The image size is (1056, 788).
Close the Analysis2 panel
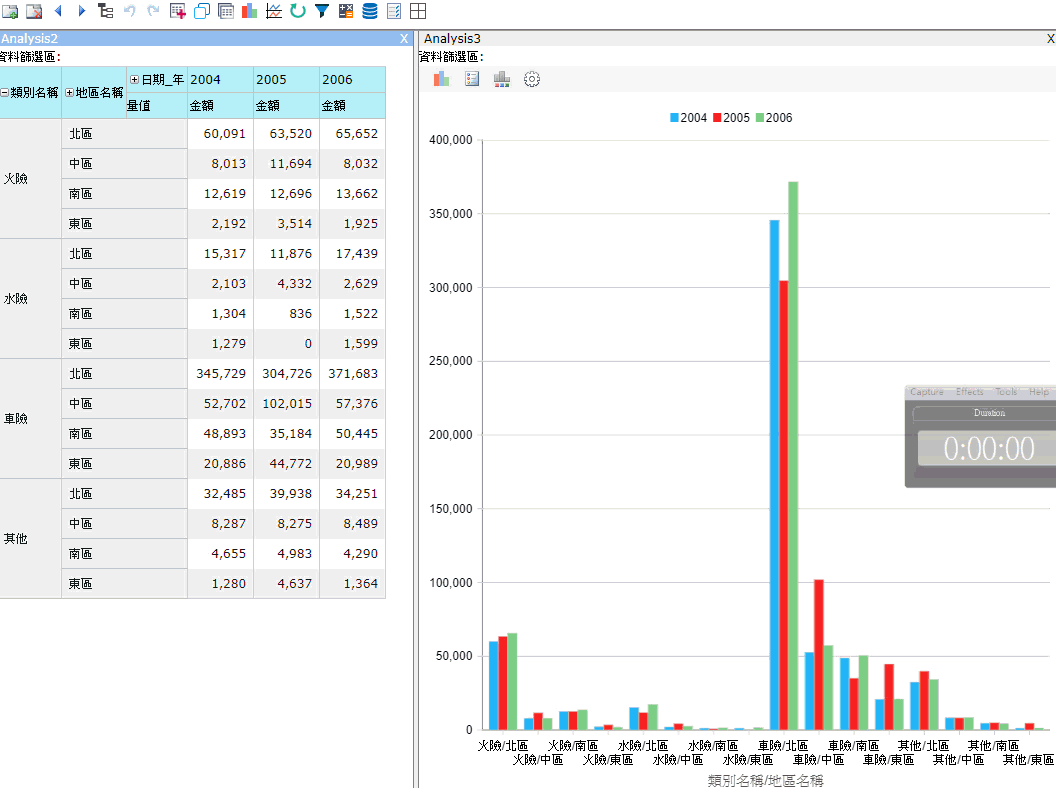(404, 38)
